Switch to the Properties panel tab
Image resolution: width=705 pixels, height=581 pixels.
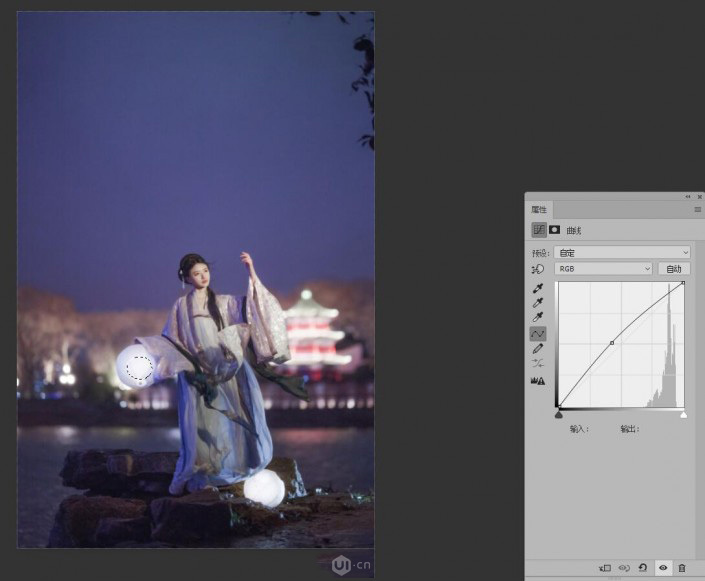pyautogui.click(x=539, y=210)
